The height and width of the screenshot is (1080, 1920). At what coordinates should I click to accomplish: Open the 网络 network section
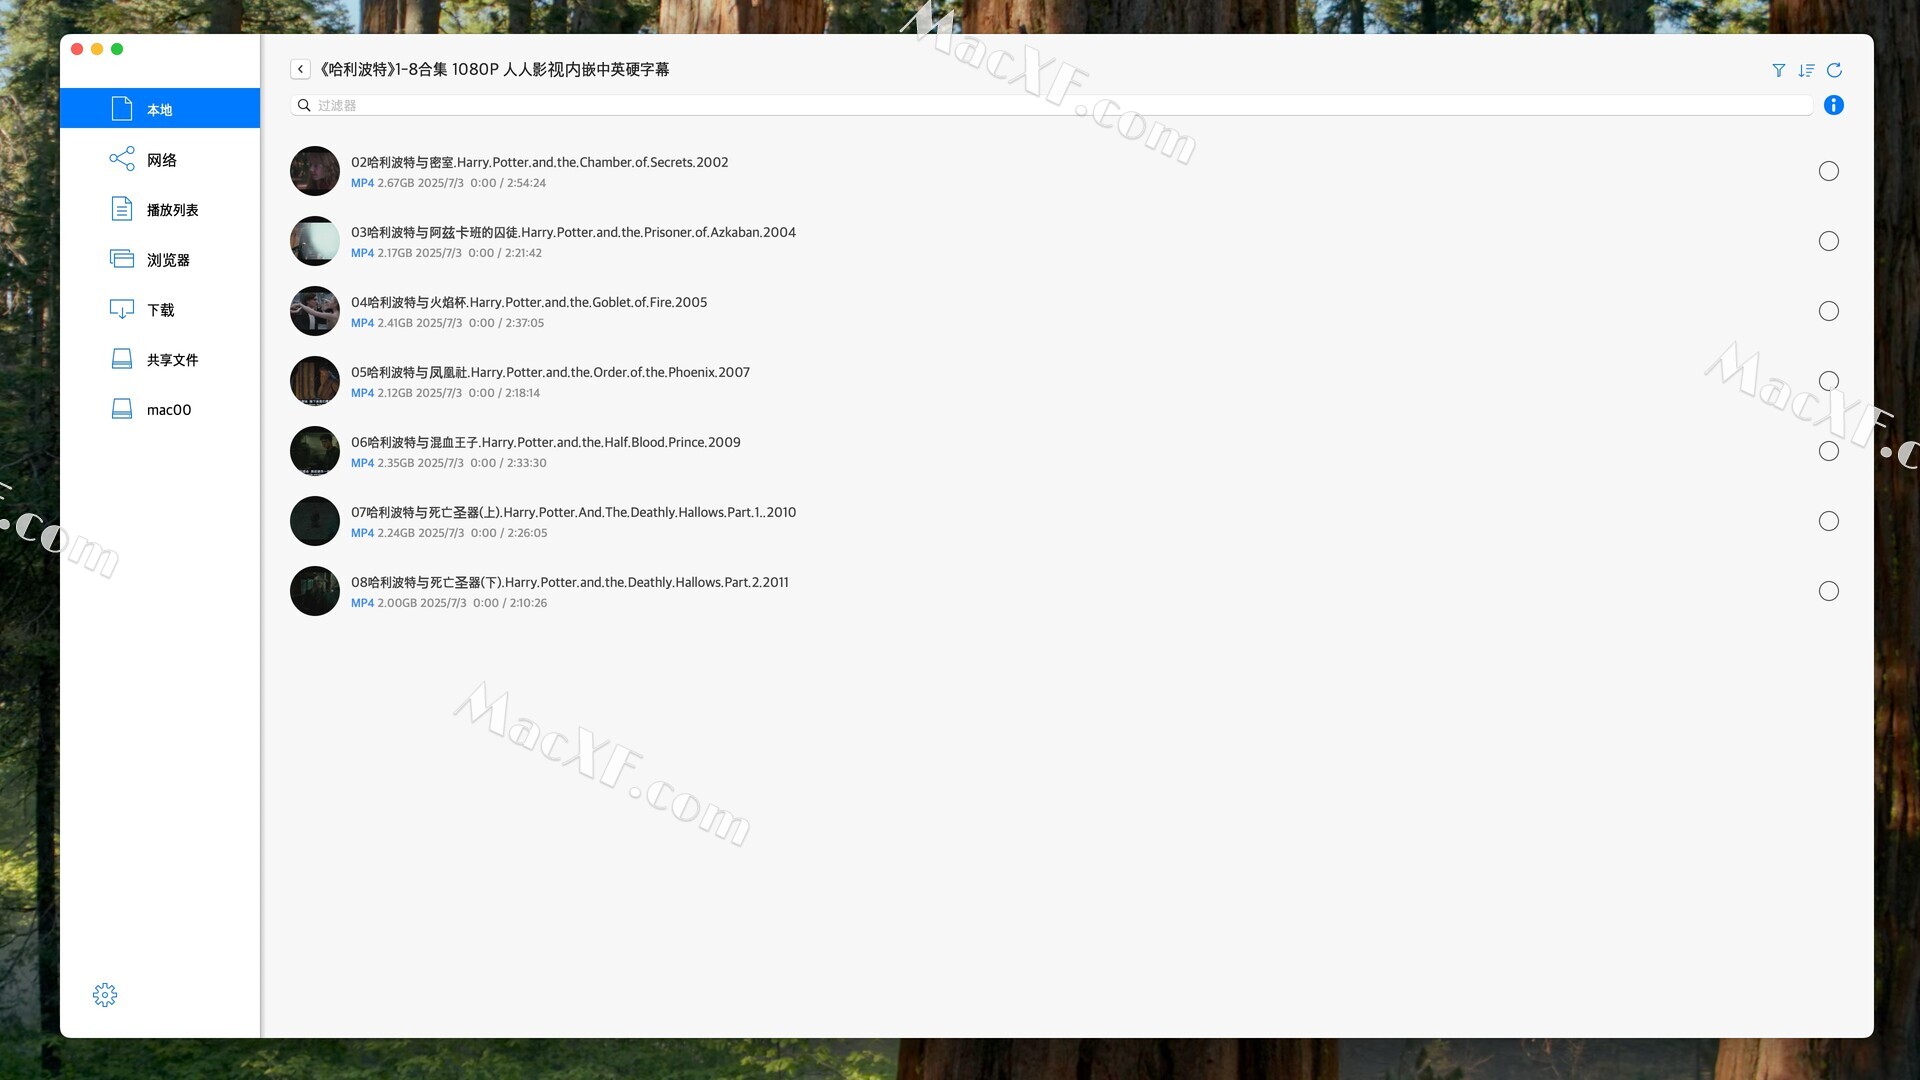click(160, 158)
